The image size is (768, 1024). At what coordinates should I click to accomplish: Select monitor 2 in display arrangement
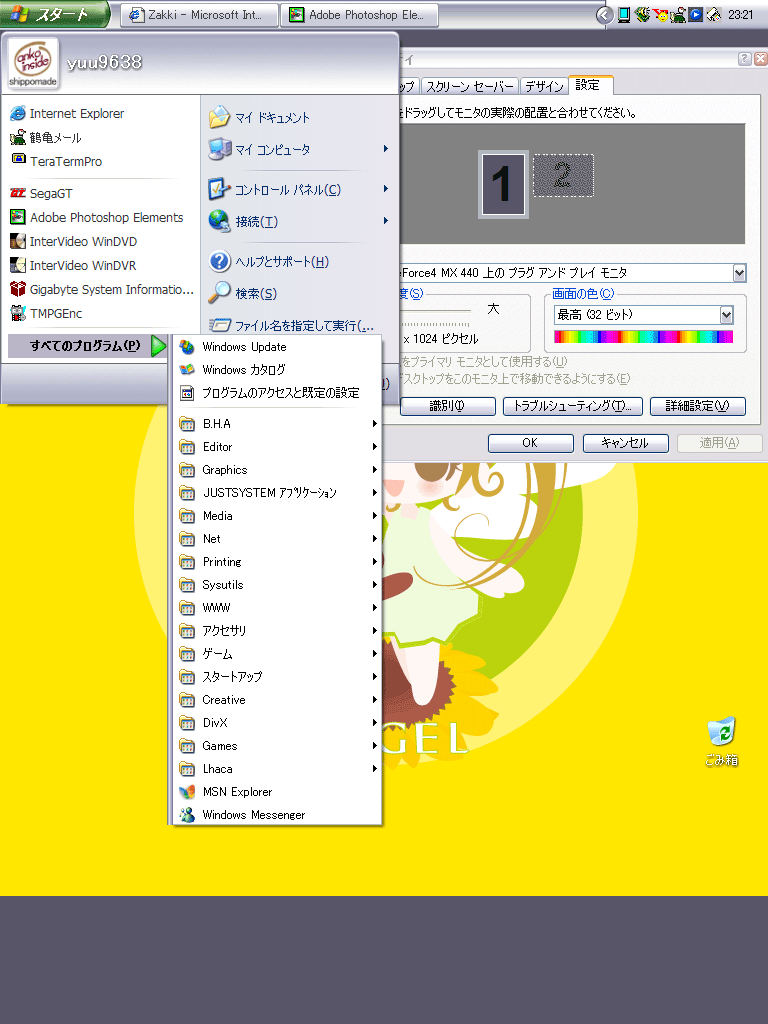562,176
